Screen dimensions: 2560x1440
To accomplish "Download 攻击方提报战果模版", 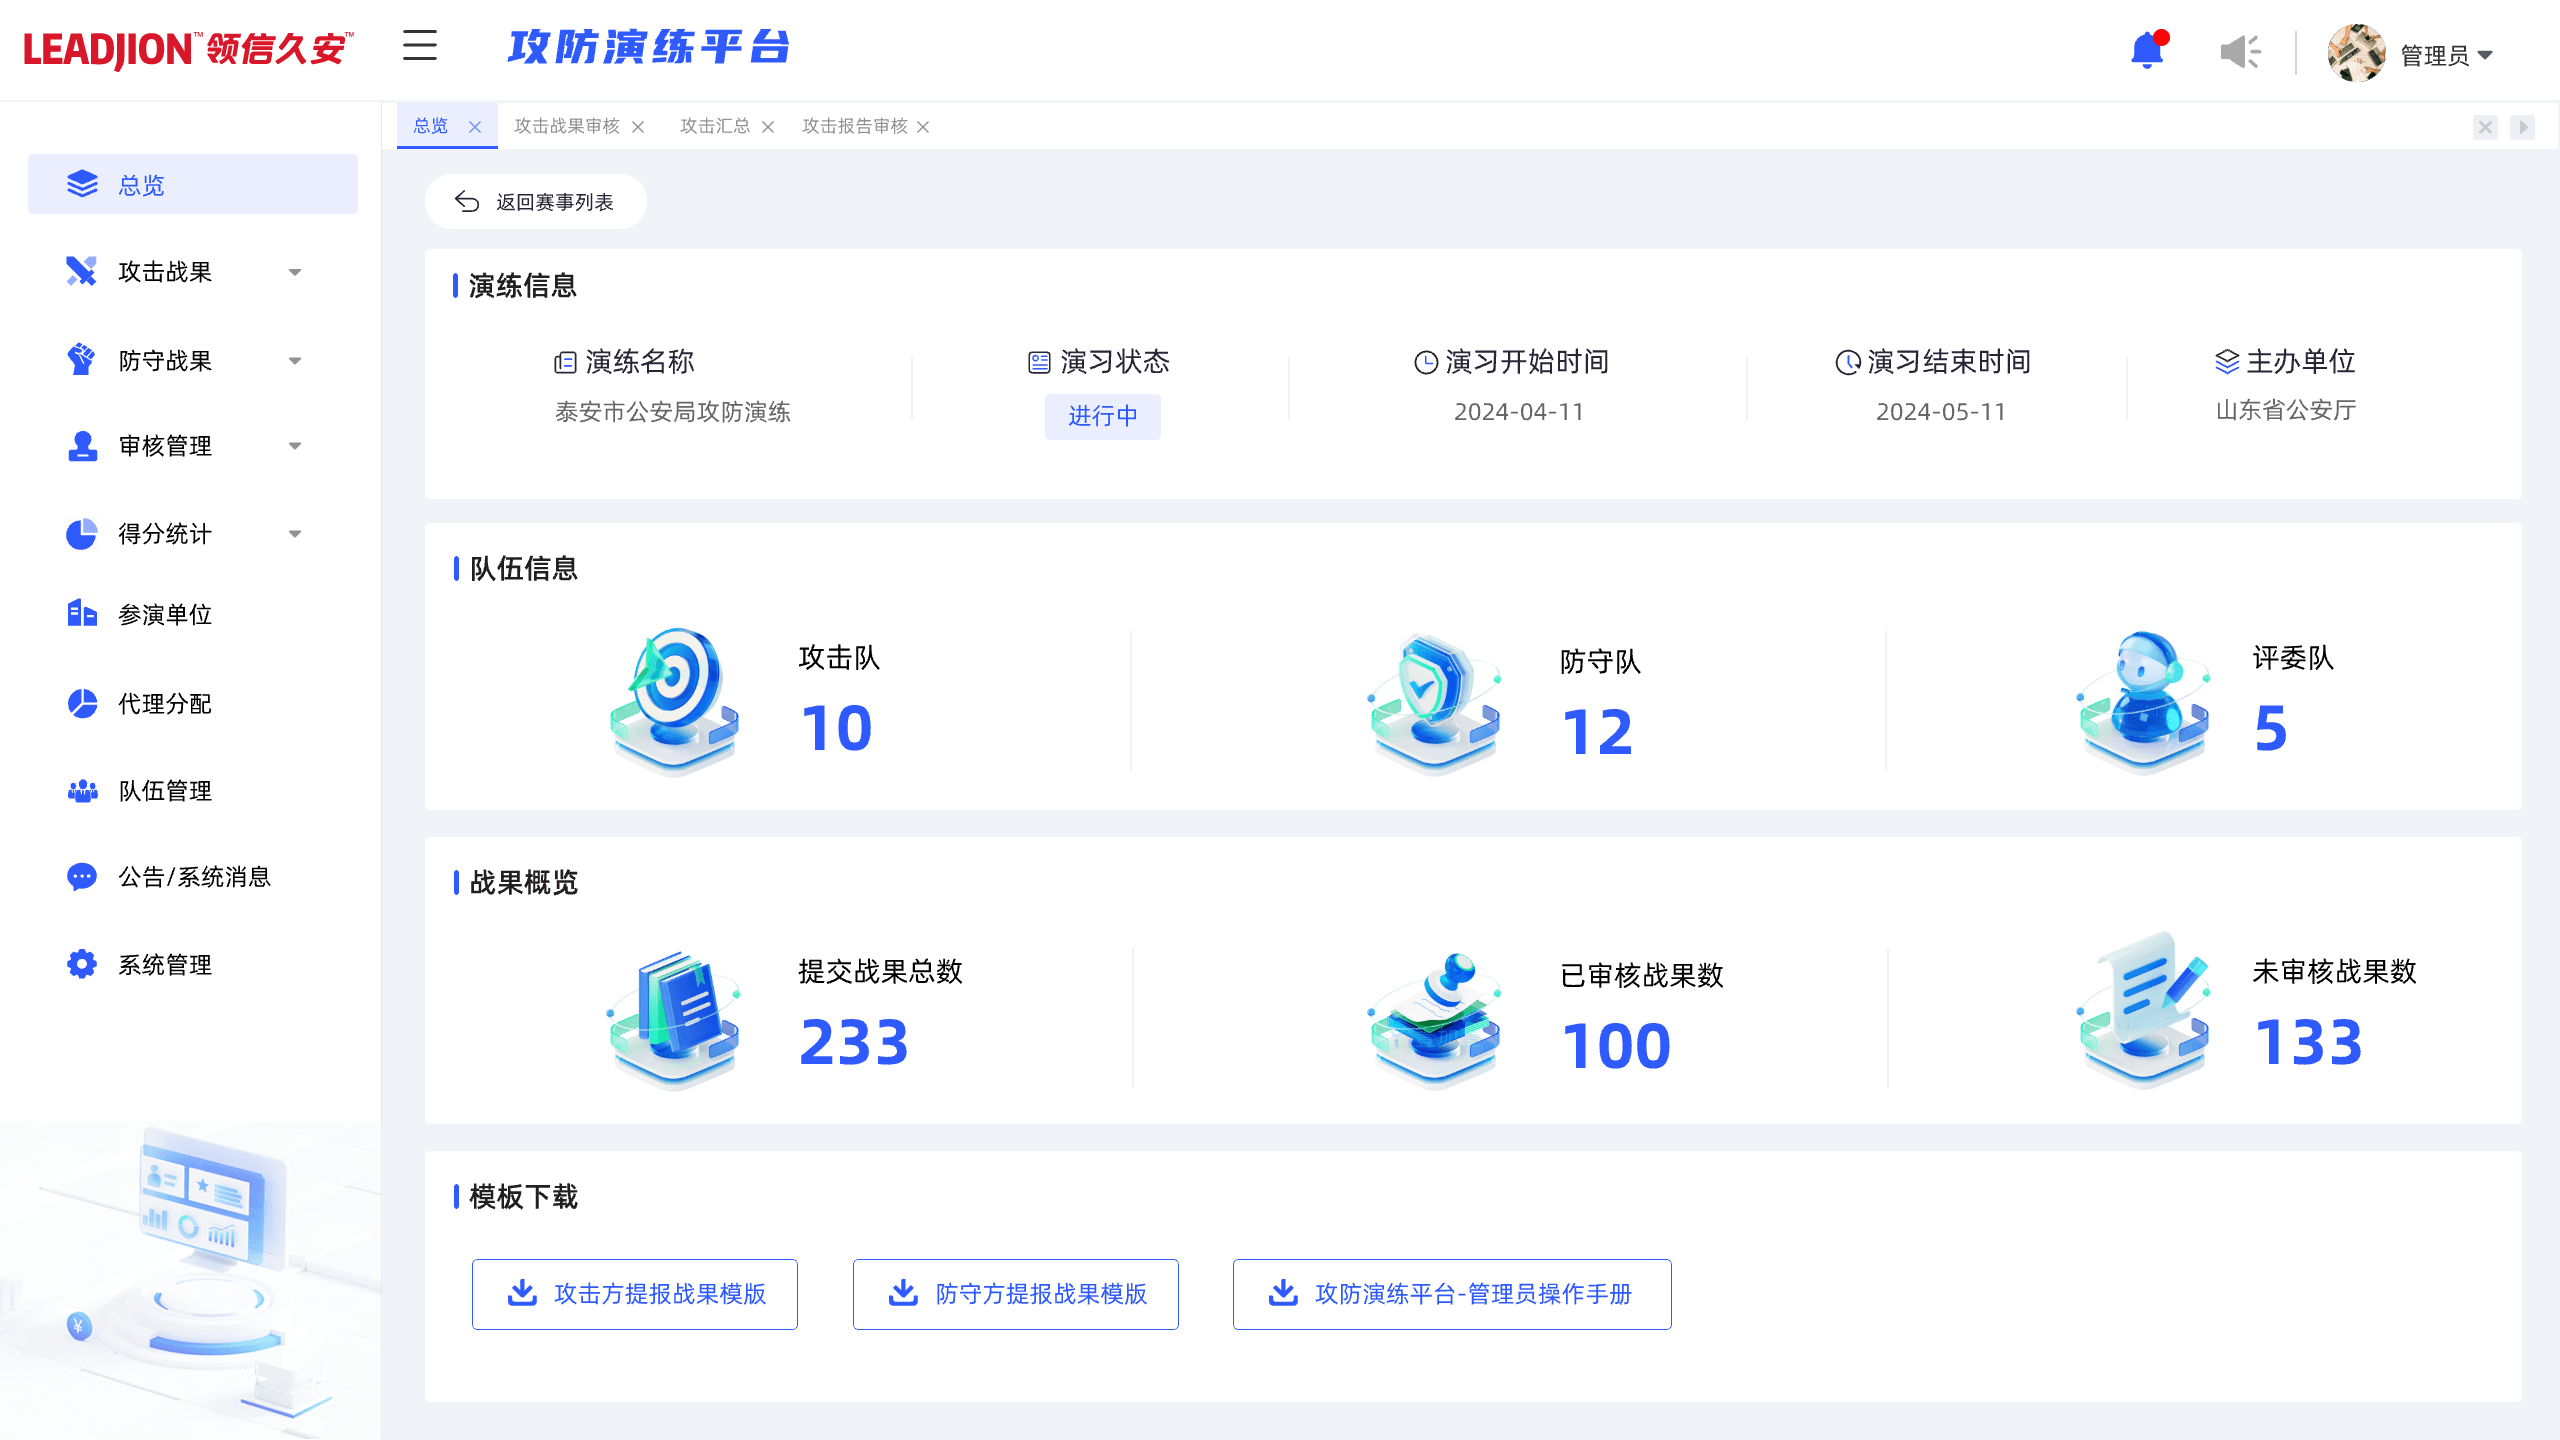I will [x=635, y=1294].
